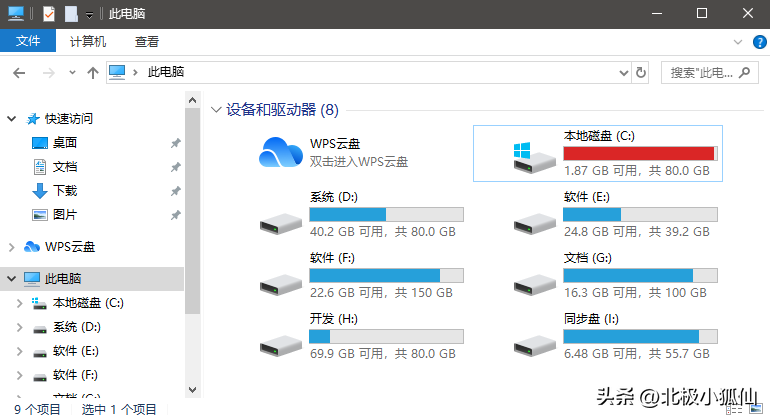Viewport: 770px width, 419px height.
Task: Select 本地磁盘 (C:) in the navigation tree
Action: click(88, 303)
